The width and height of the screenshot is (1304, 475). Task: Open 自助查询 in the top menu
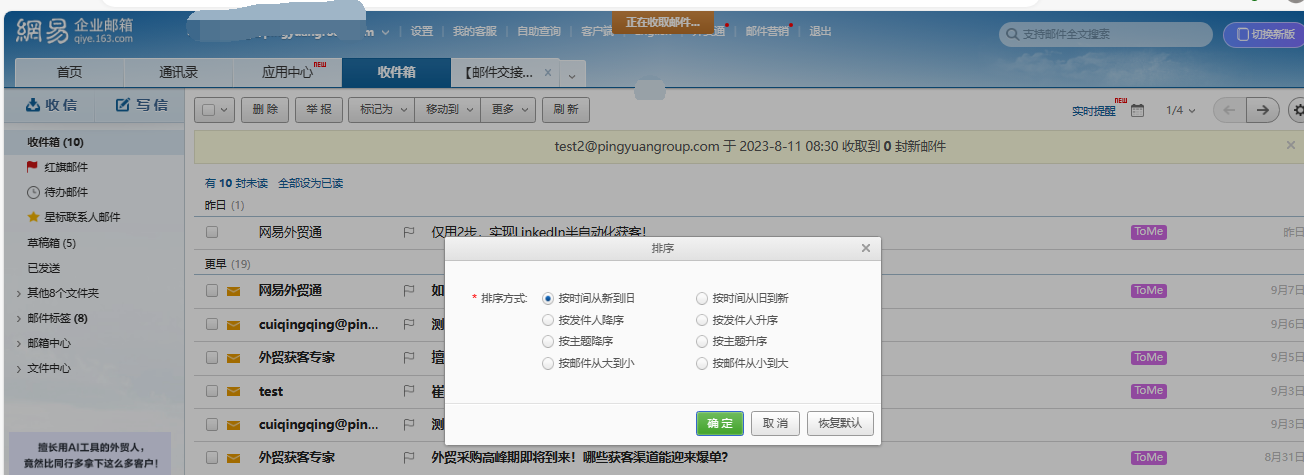click(539, 31)
